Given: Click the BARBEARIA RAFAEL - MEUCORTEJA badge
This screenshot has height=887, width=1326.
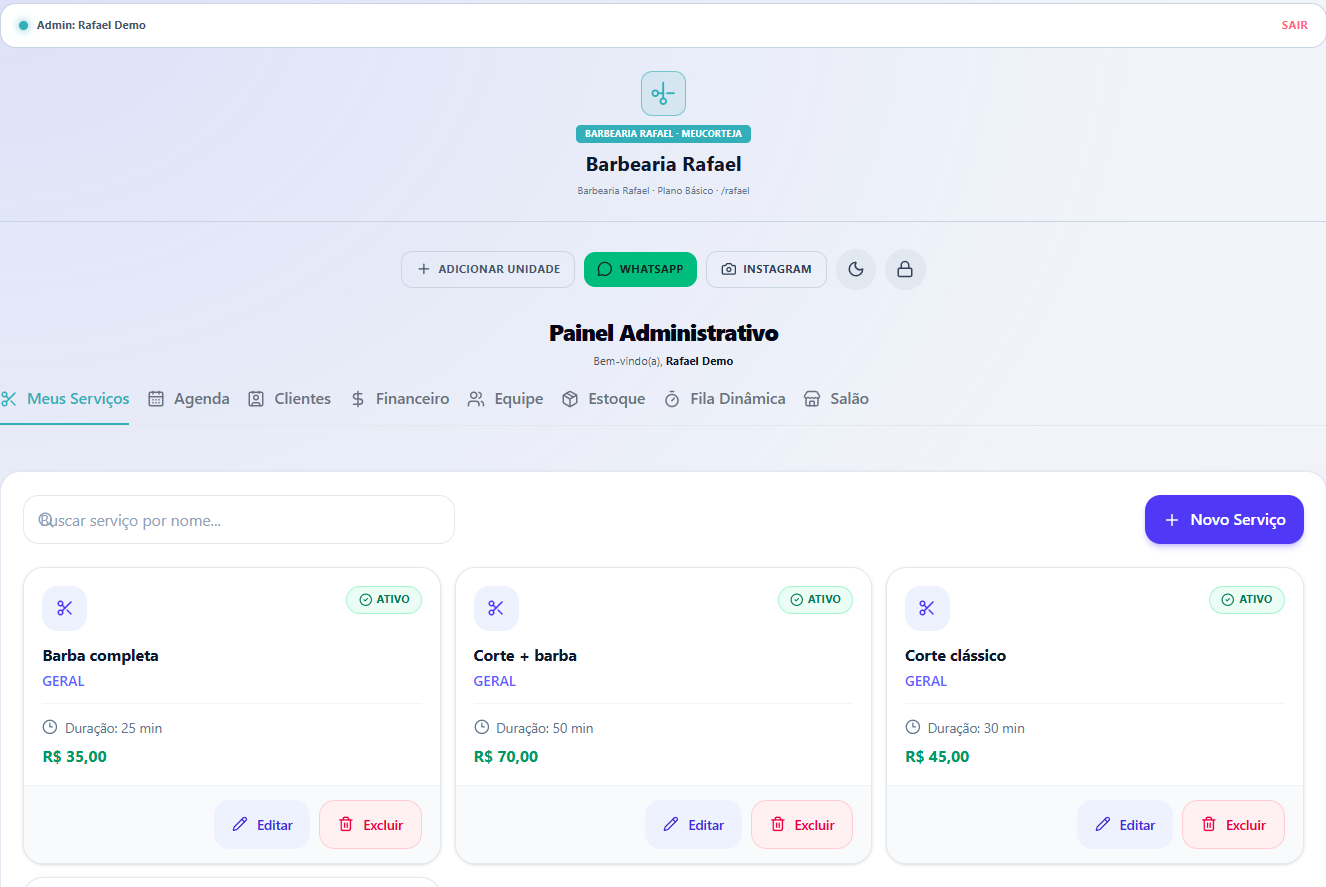Looking at the screenshot, I should tap(663, 134).
